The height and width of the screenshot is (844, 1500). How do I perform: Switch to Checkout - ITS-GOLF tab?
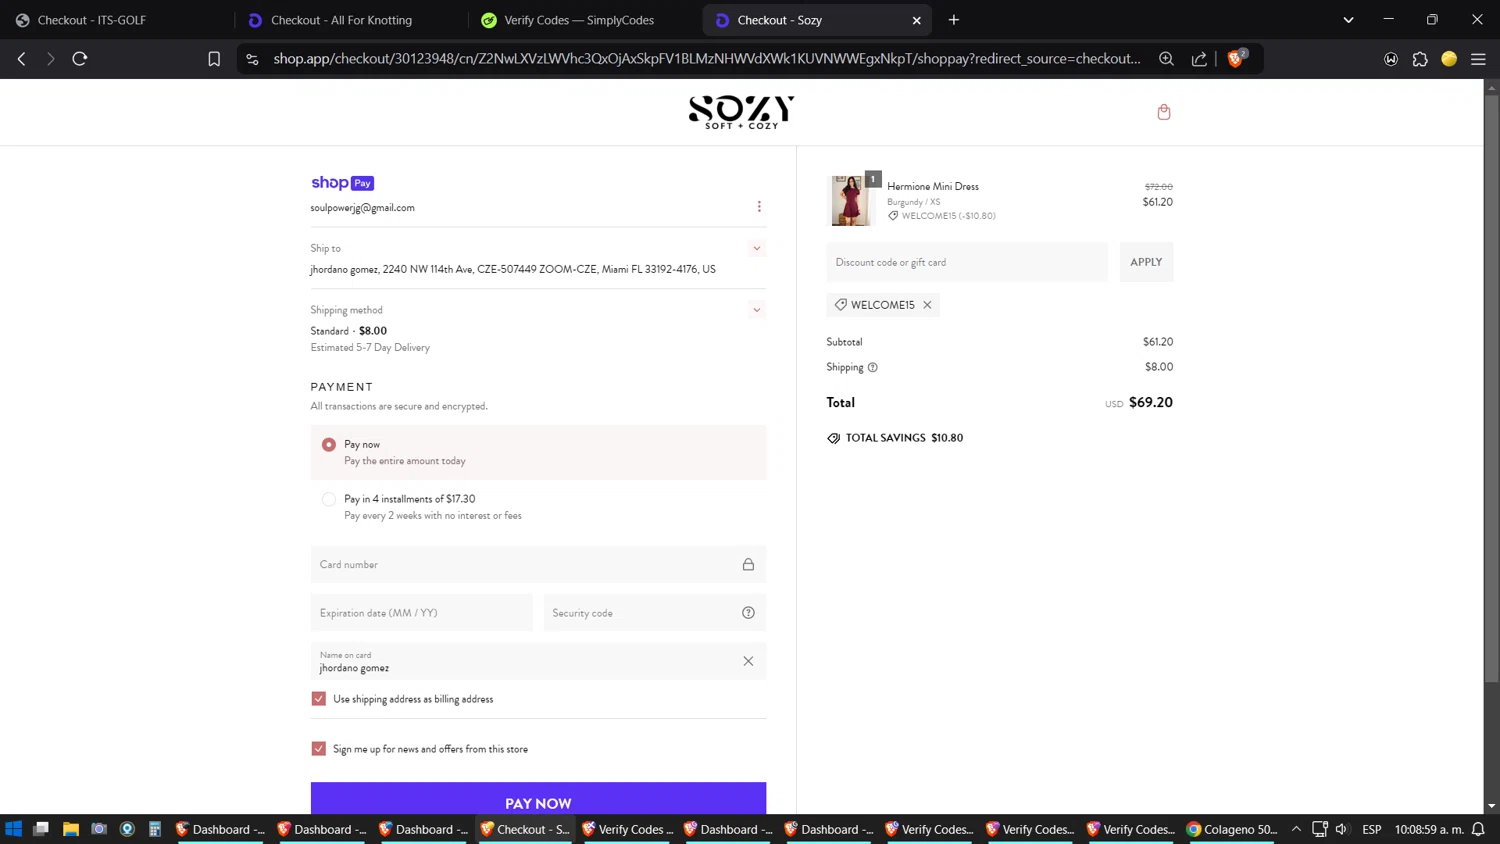point(116,20)
